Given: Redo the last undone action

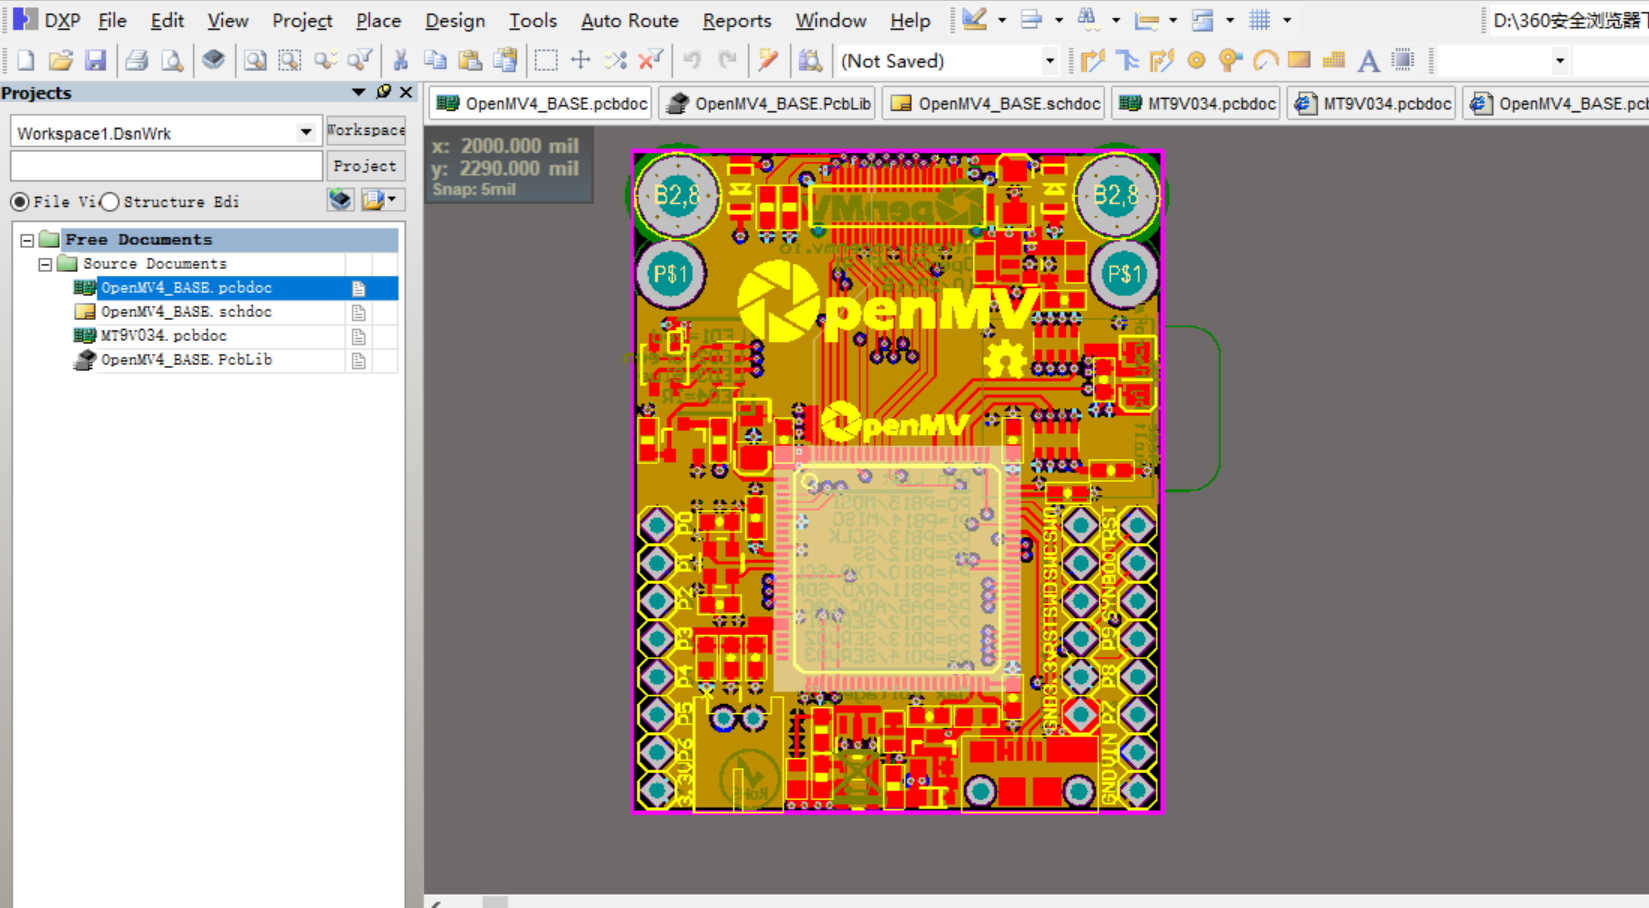Looking at the screenshot, I should 727,61.
